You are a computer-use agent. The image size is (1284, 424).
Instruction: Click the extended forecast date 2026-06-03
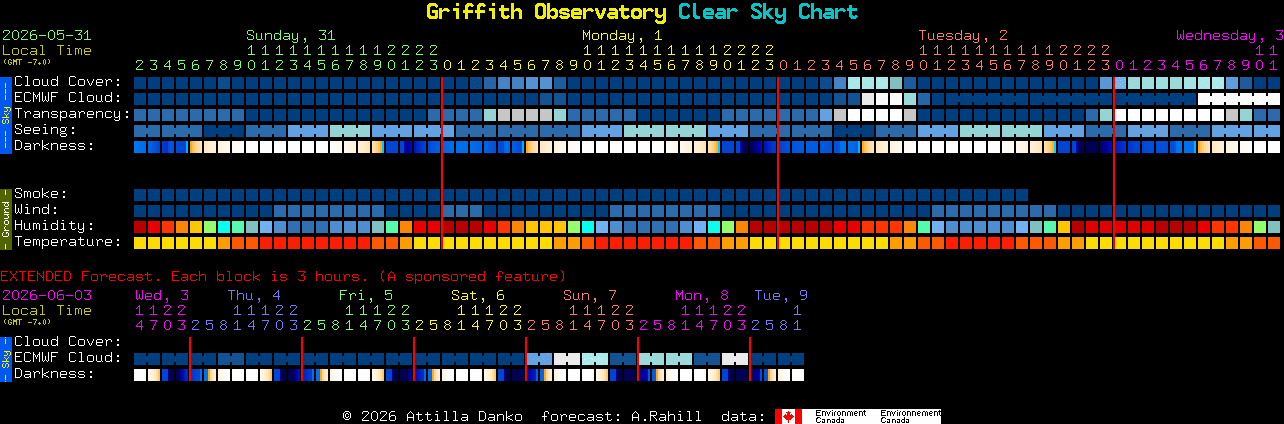click(x=46, y=296)
